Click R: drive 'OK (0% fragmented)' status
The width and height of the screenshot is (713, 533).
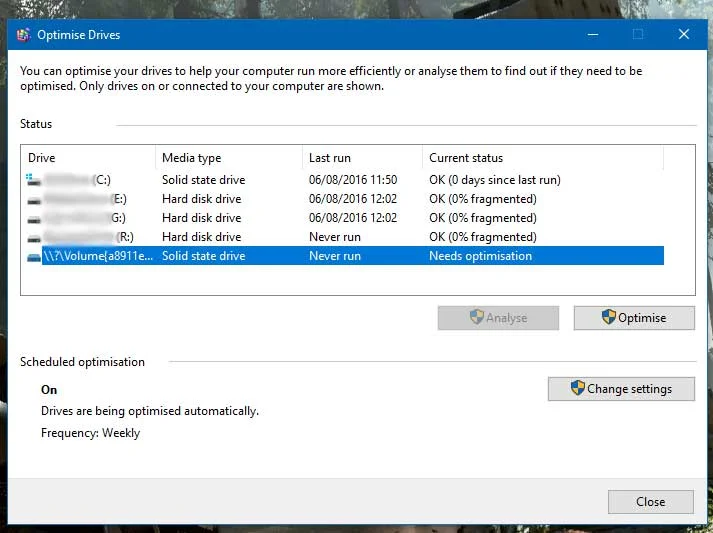pyautogui.click(x=483, y=237)
